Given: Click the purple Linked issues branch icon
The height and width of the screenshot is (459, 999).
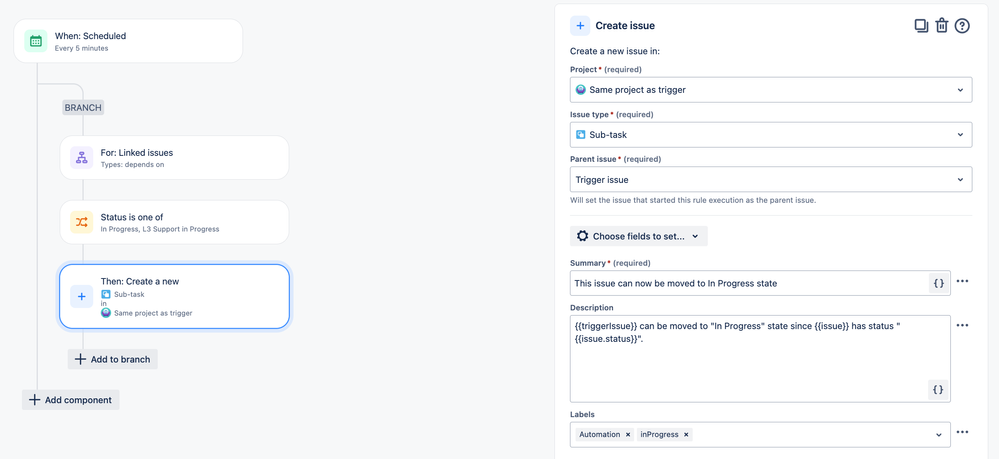Looking at the screenshot, I should [82, 157].
